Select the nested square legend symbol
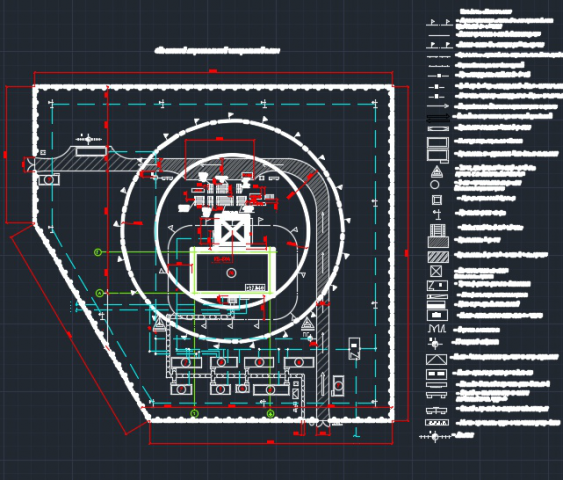Image resolution: width=563 pixels, height=480 pixels. [x=437, y=200]
